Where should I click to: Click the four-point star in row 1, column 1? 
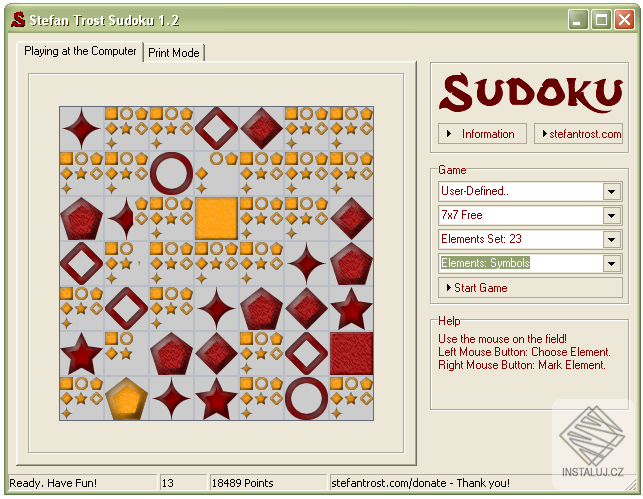pos(82,128)
